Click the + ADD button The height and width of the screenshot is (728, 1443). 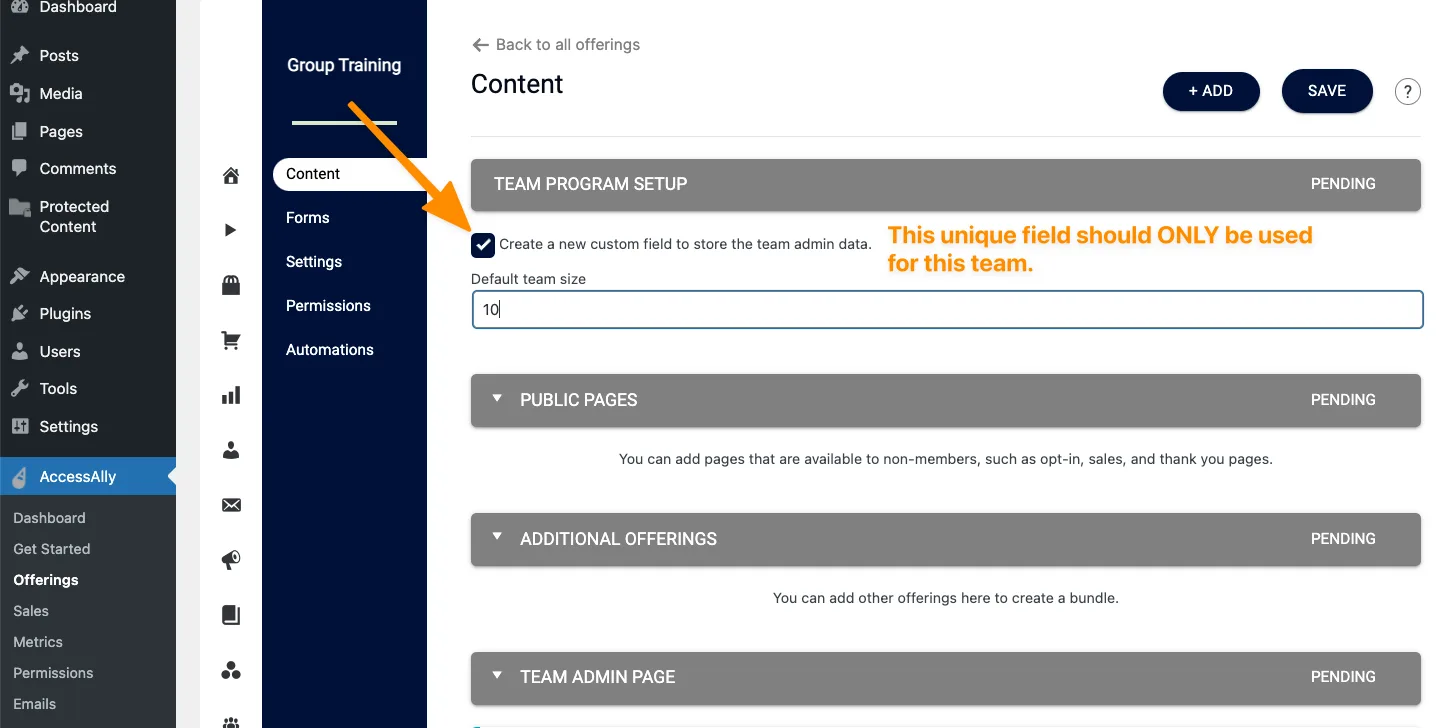1210,91
